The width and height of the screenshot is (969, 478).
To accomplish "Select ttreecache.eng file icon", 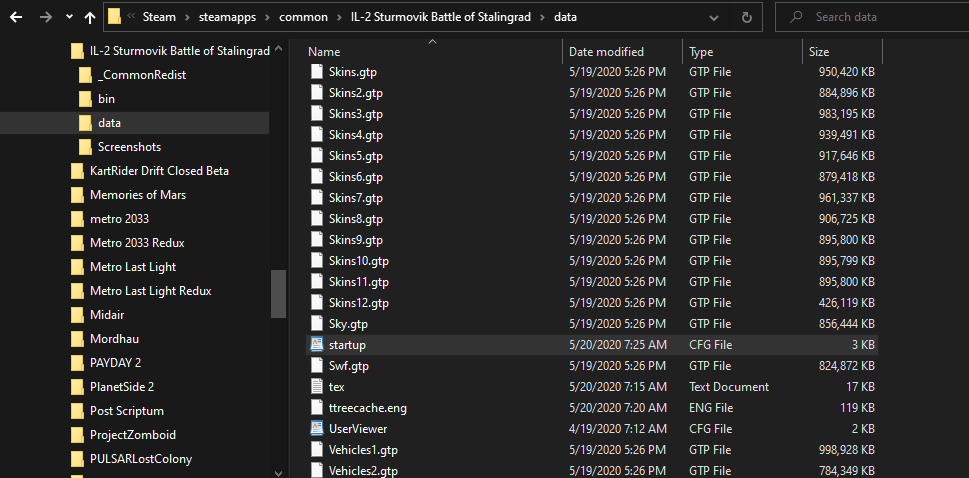I will (317, 408).
